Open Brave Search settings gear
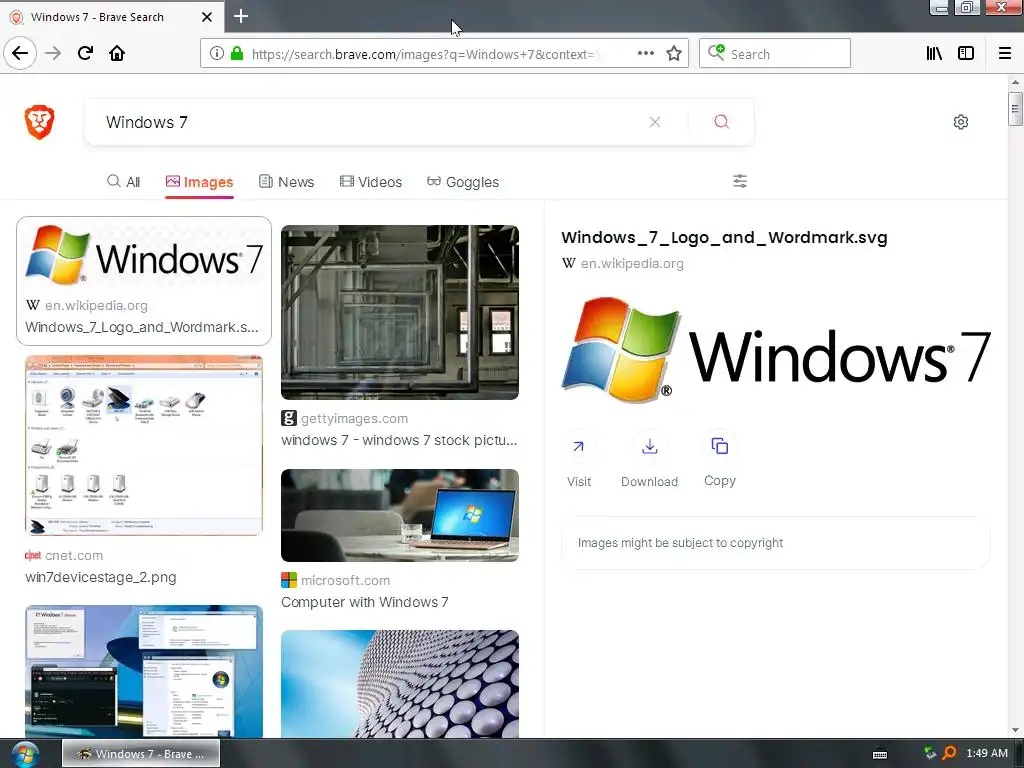The height and width of the screenshot is (768, 1024). pyautogui.click(x=960, y=122)
